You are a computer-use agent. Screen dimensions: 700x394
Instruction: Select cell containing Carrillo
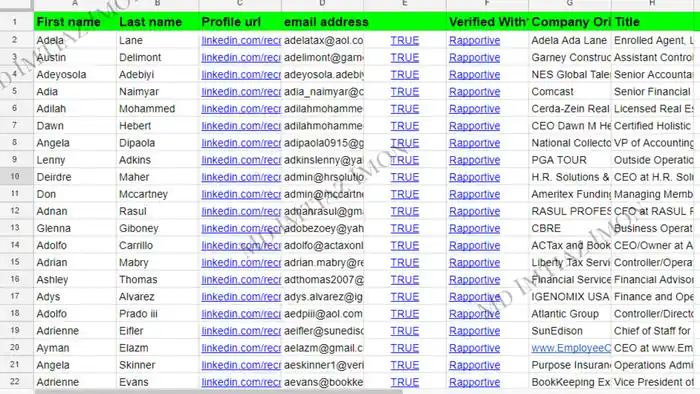pyautogui.click(x=158, y=245)
